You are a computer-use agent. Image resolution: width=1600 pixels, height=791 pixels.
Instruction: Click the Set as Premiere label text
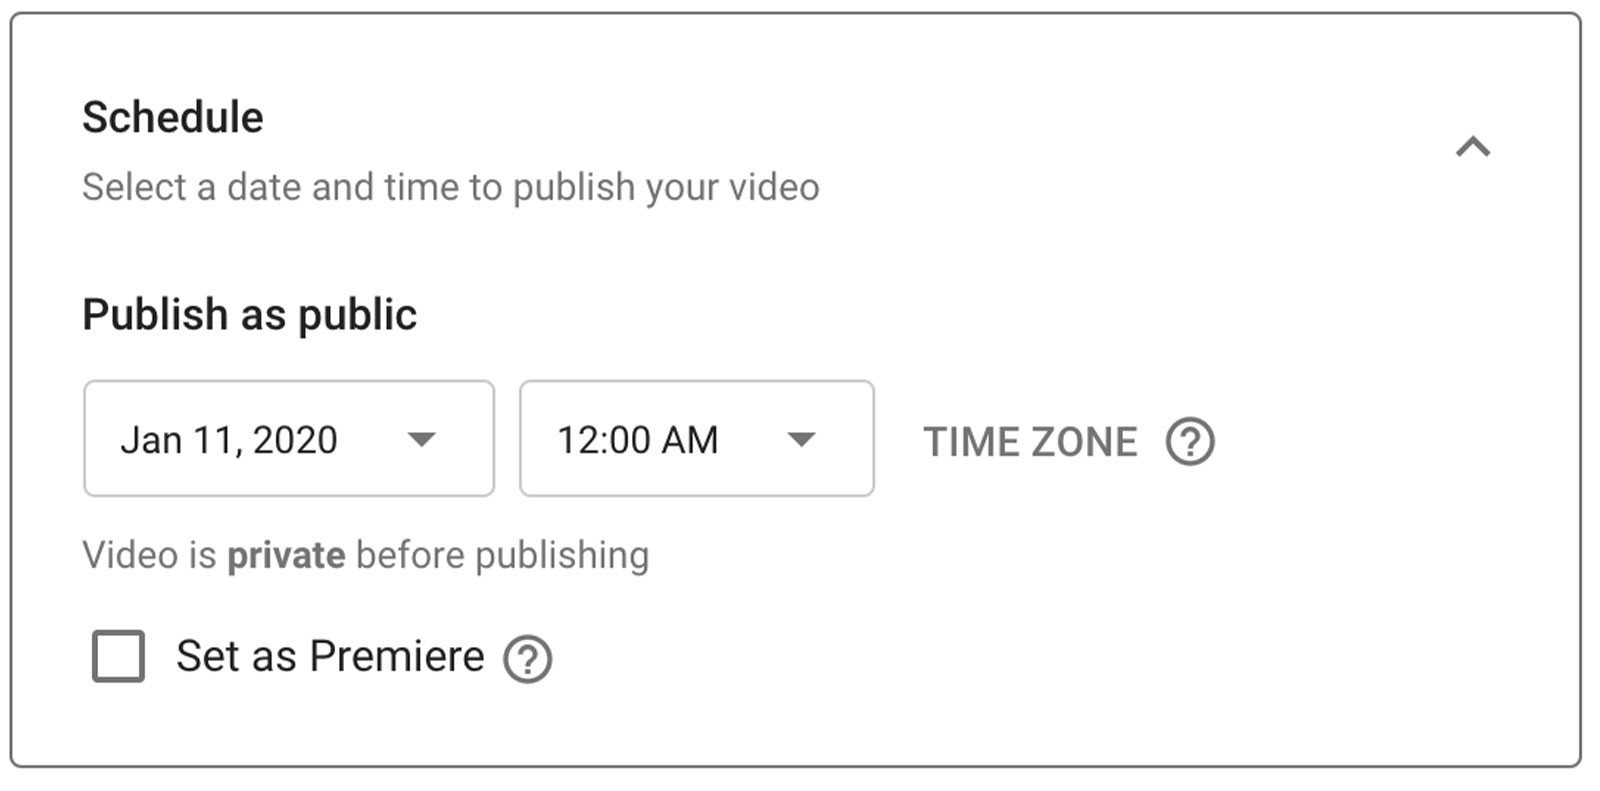click(x=329, y=656)
